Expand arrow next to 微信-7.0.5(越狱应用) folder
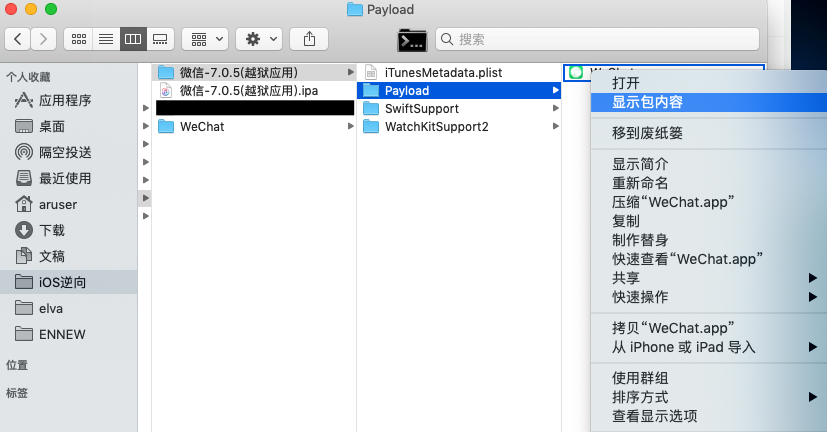The width and height of the screenshot is (827, 432). [x=351, y=72]
